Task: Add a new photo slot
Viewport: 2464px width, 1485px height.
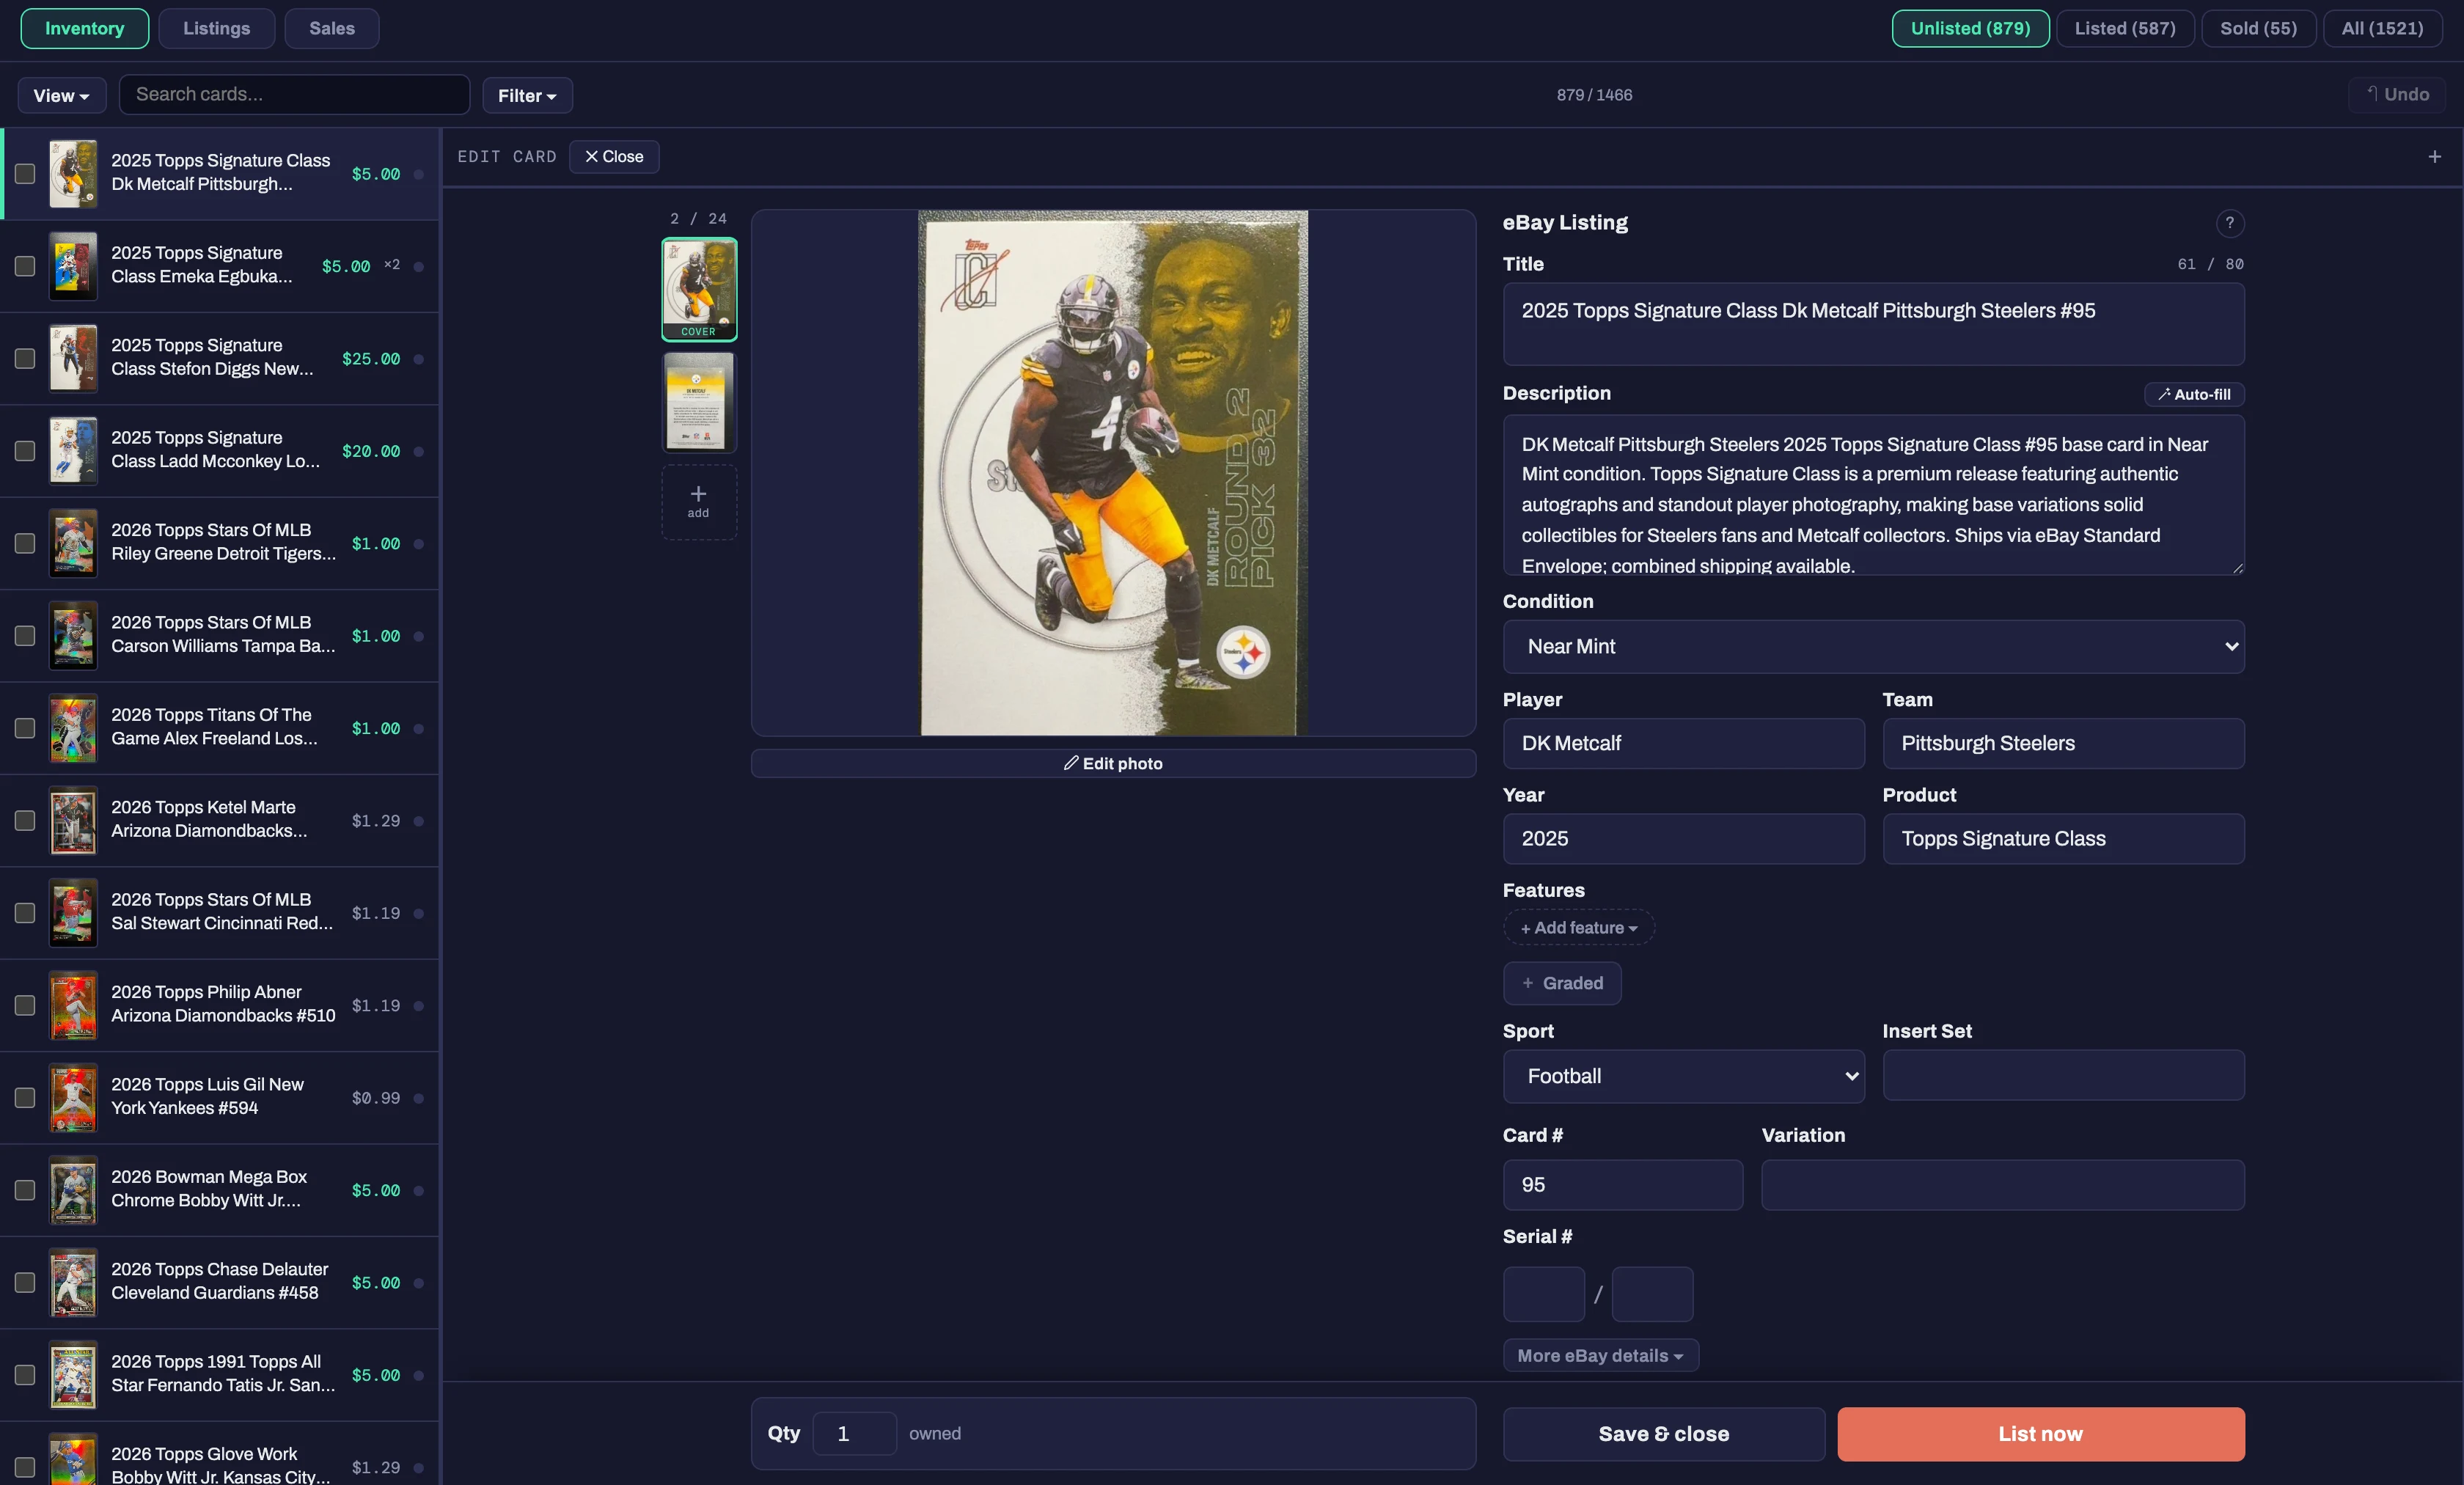Action: tap(698, 502)
